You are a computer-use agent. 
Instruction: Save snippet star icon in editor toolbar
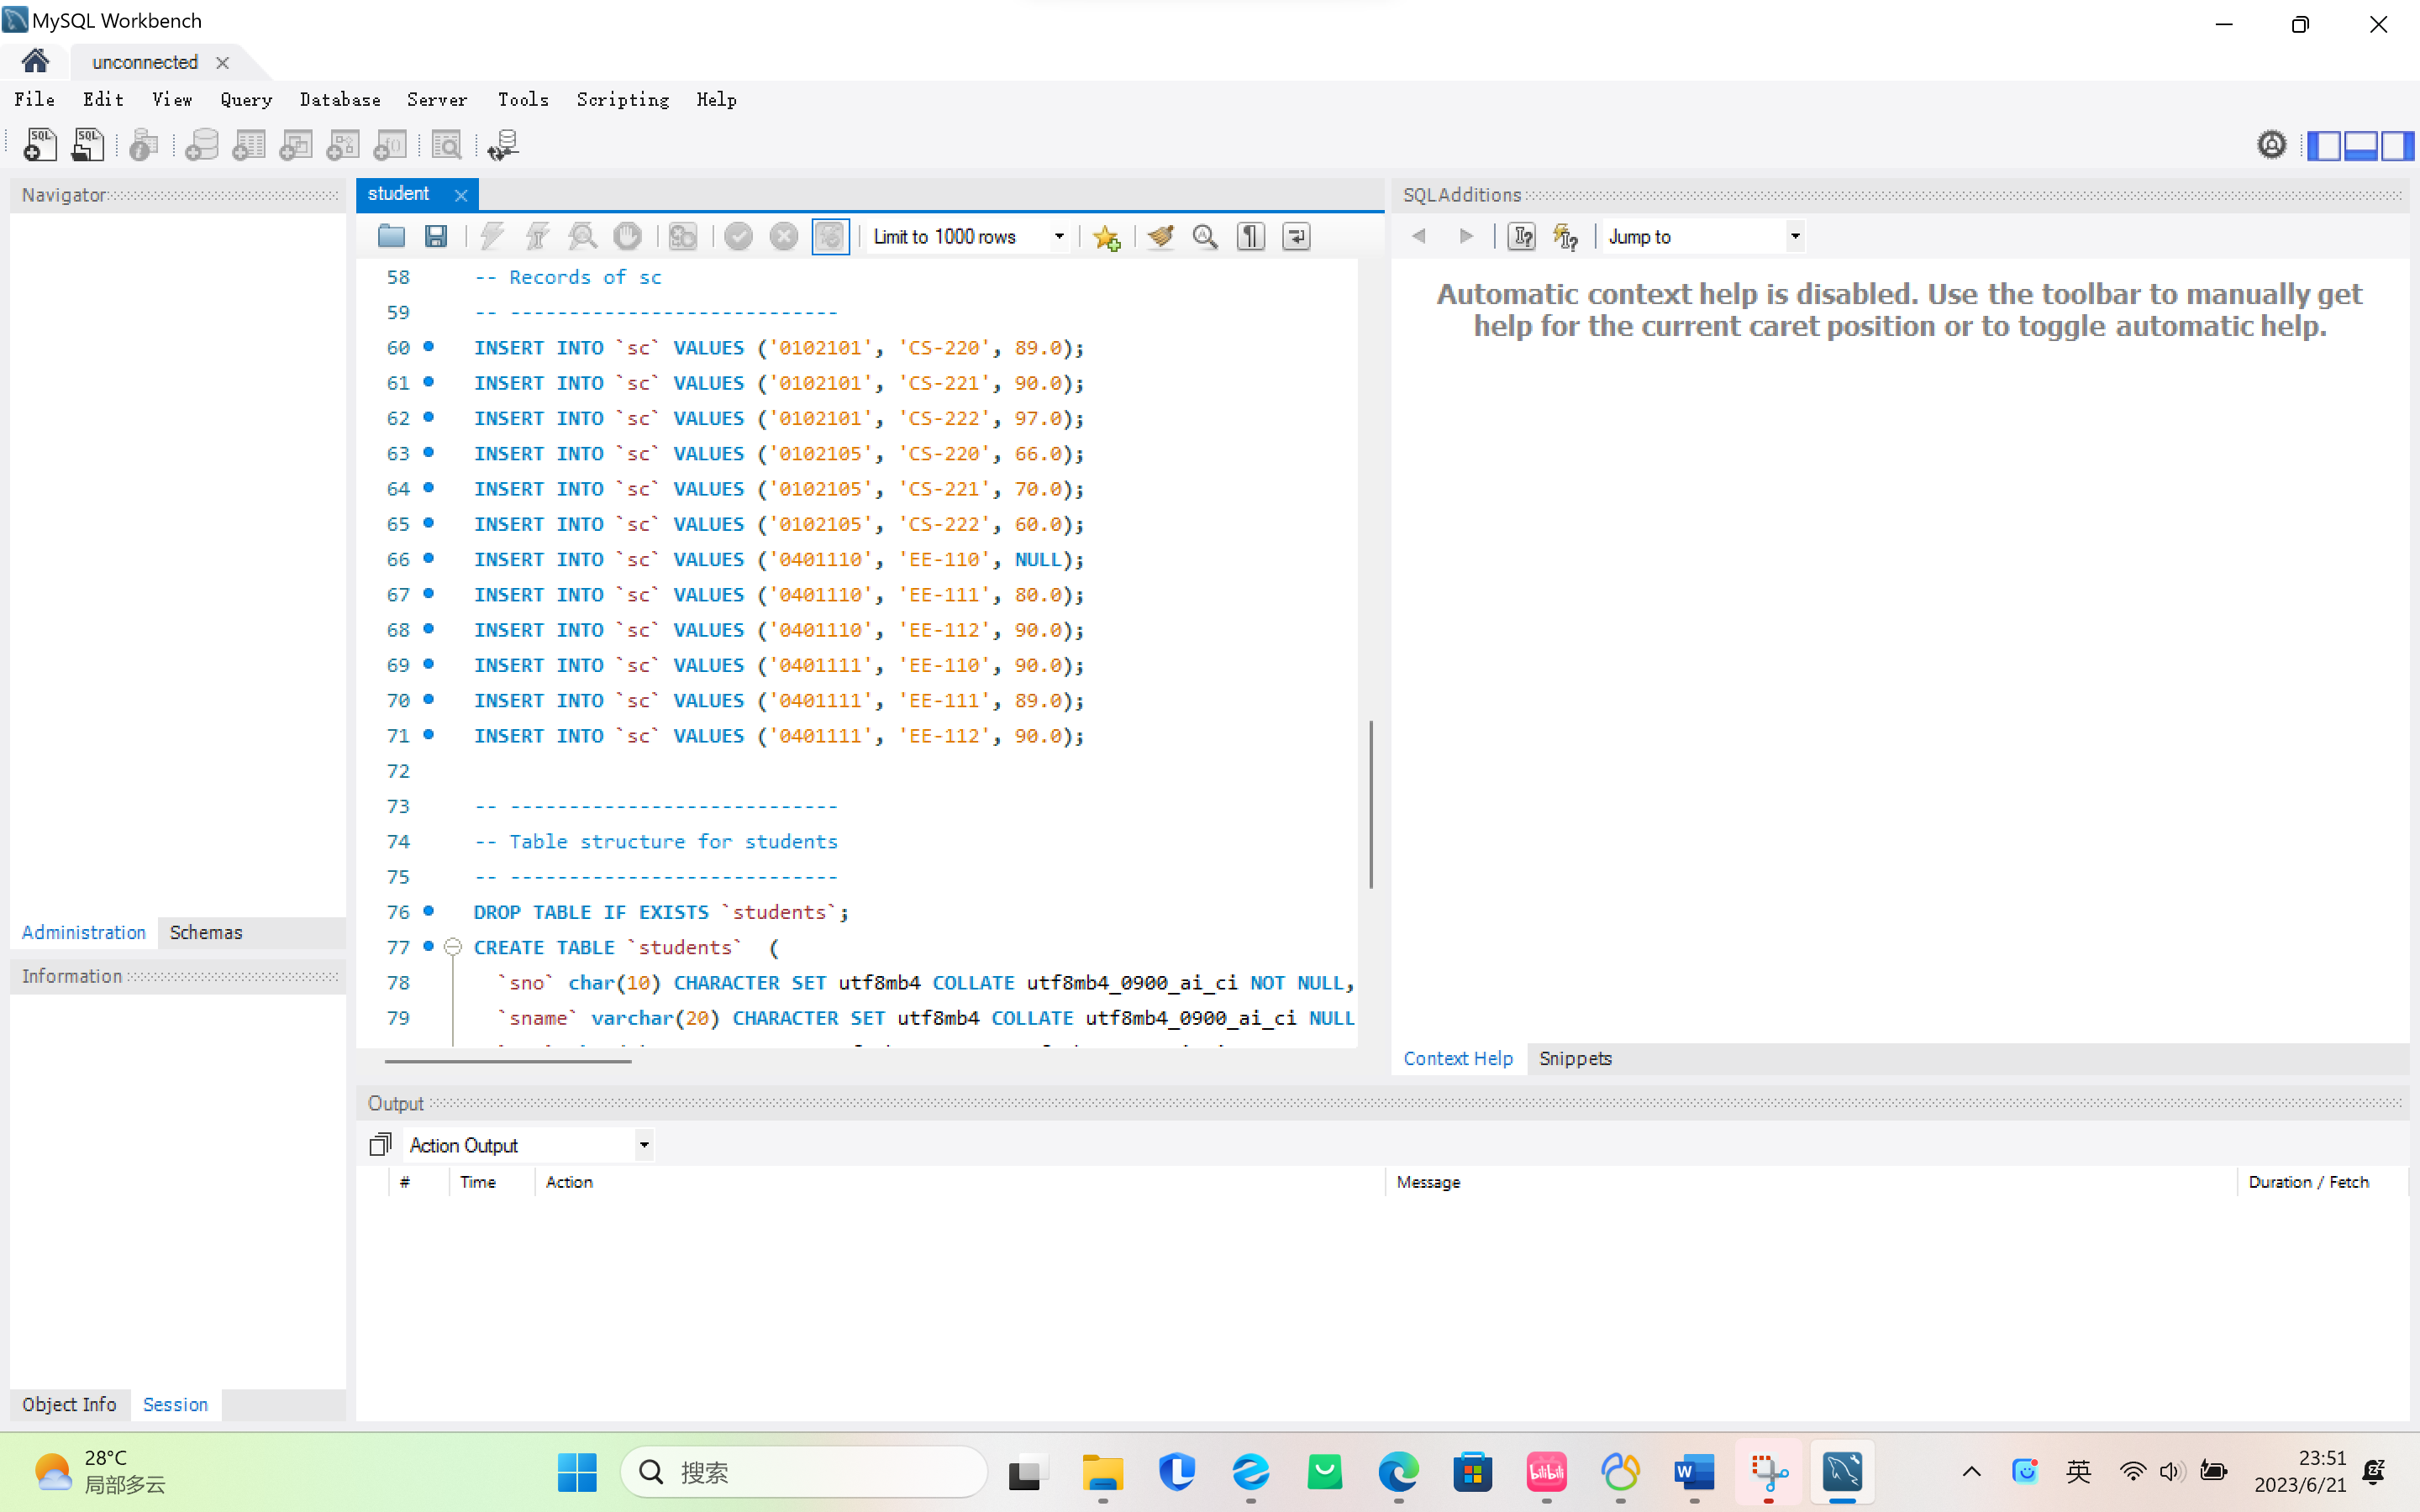click(x=1106, y=236)
